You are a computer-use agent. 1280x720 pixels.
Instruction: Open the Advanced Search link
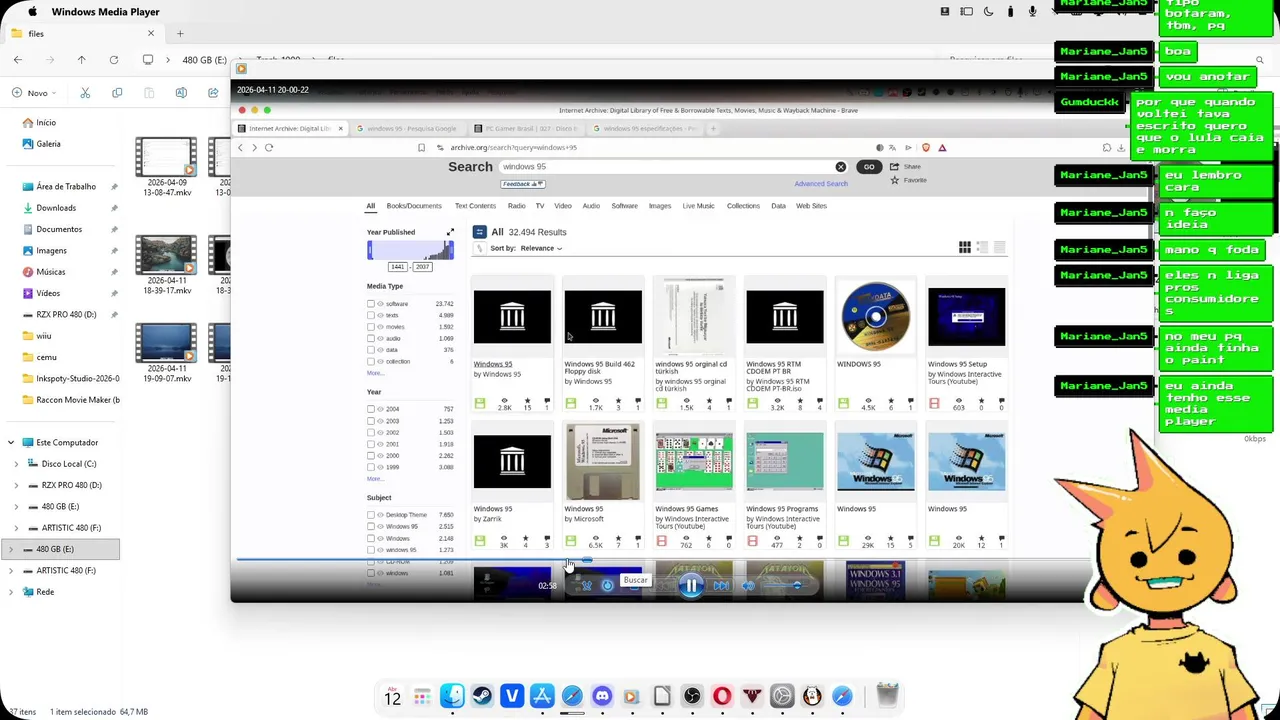tap(821, 184)
